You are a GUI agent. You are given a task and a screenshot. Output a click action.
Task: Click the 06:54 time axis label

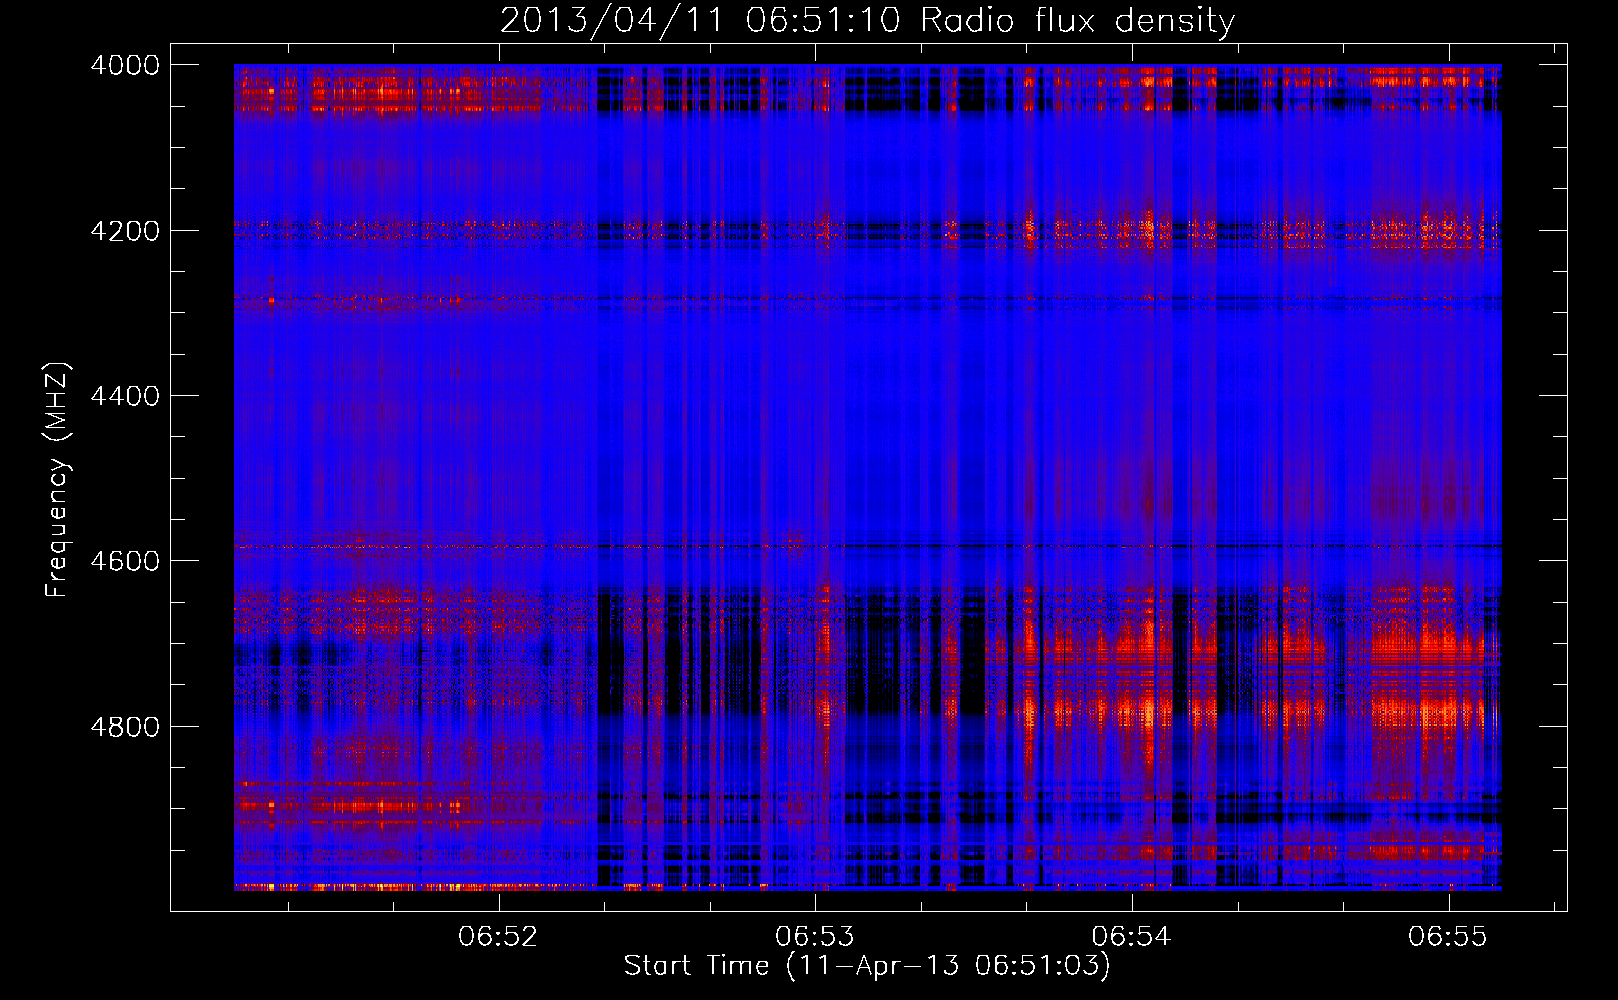click(x=1131, y=936)
